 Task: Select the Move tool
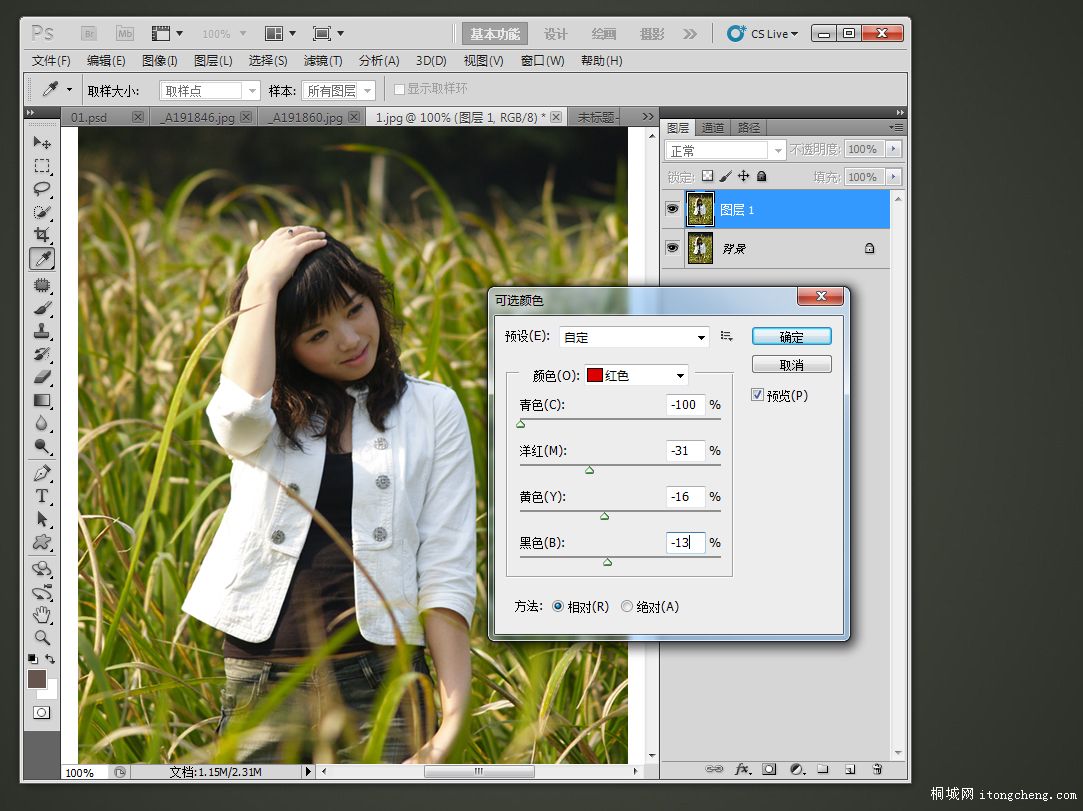pyautogui.click(x=42, y=143)
